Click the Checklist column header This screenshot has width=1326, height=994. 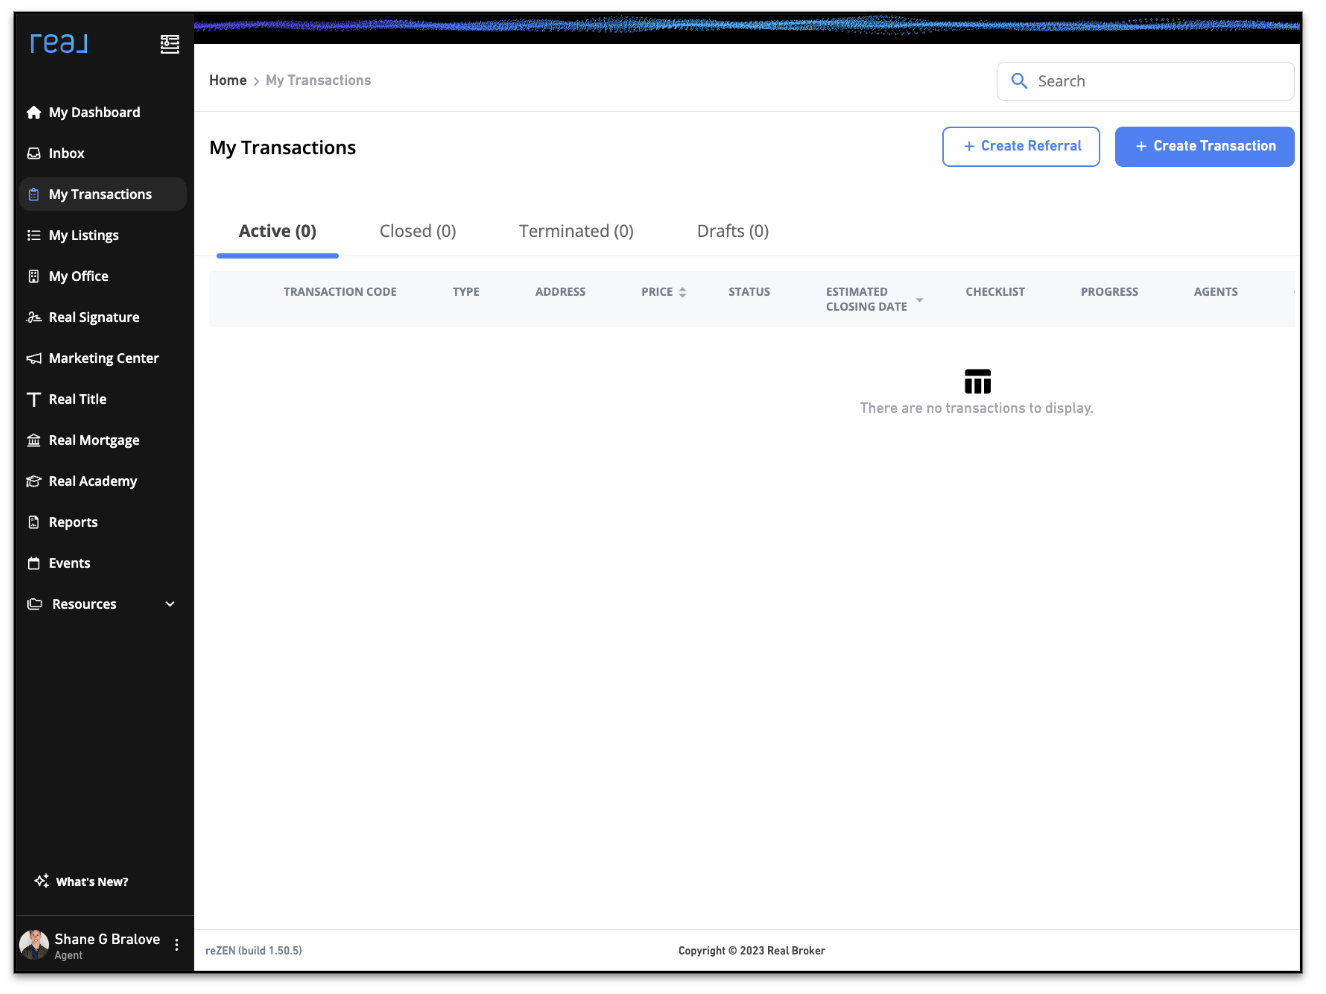click(x=995, y=293)
